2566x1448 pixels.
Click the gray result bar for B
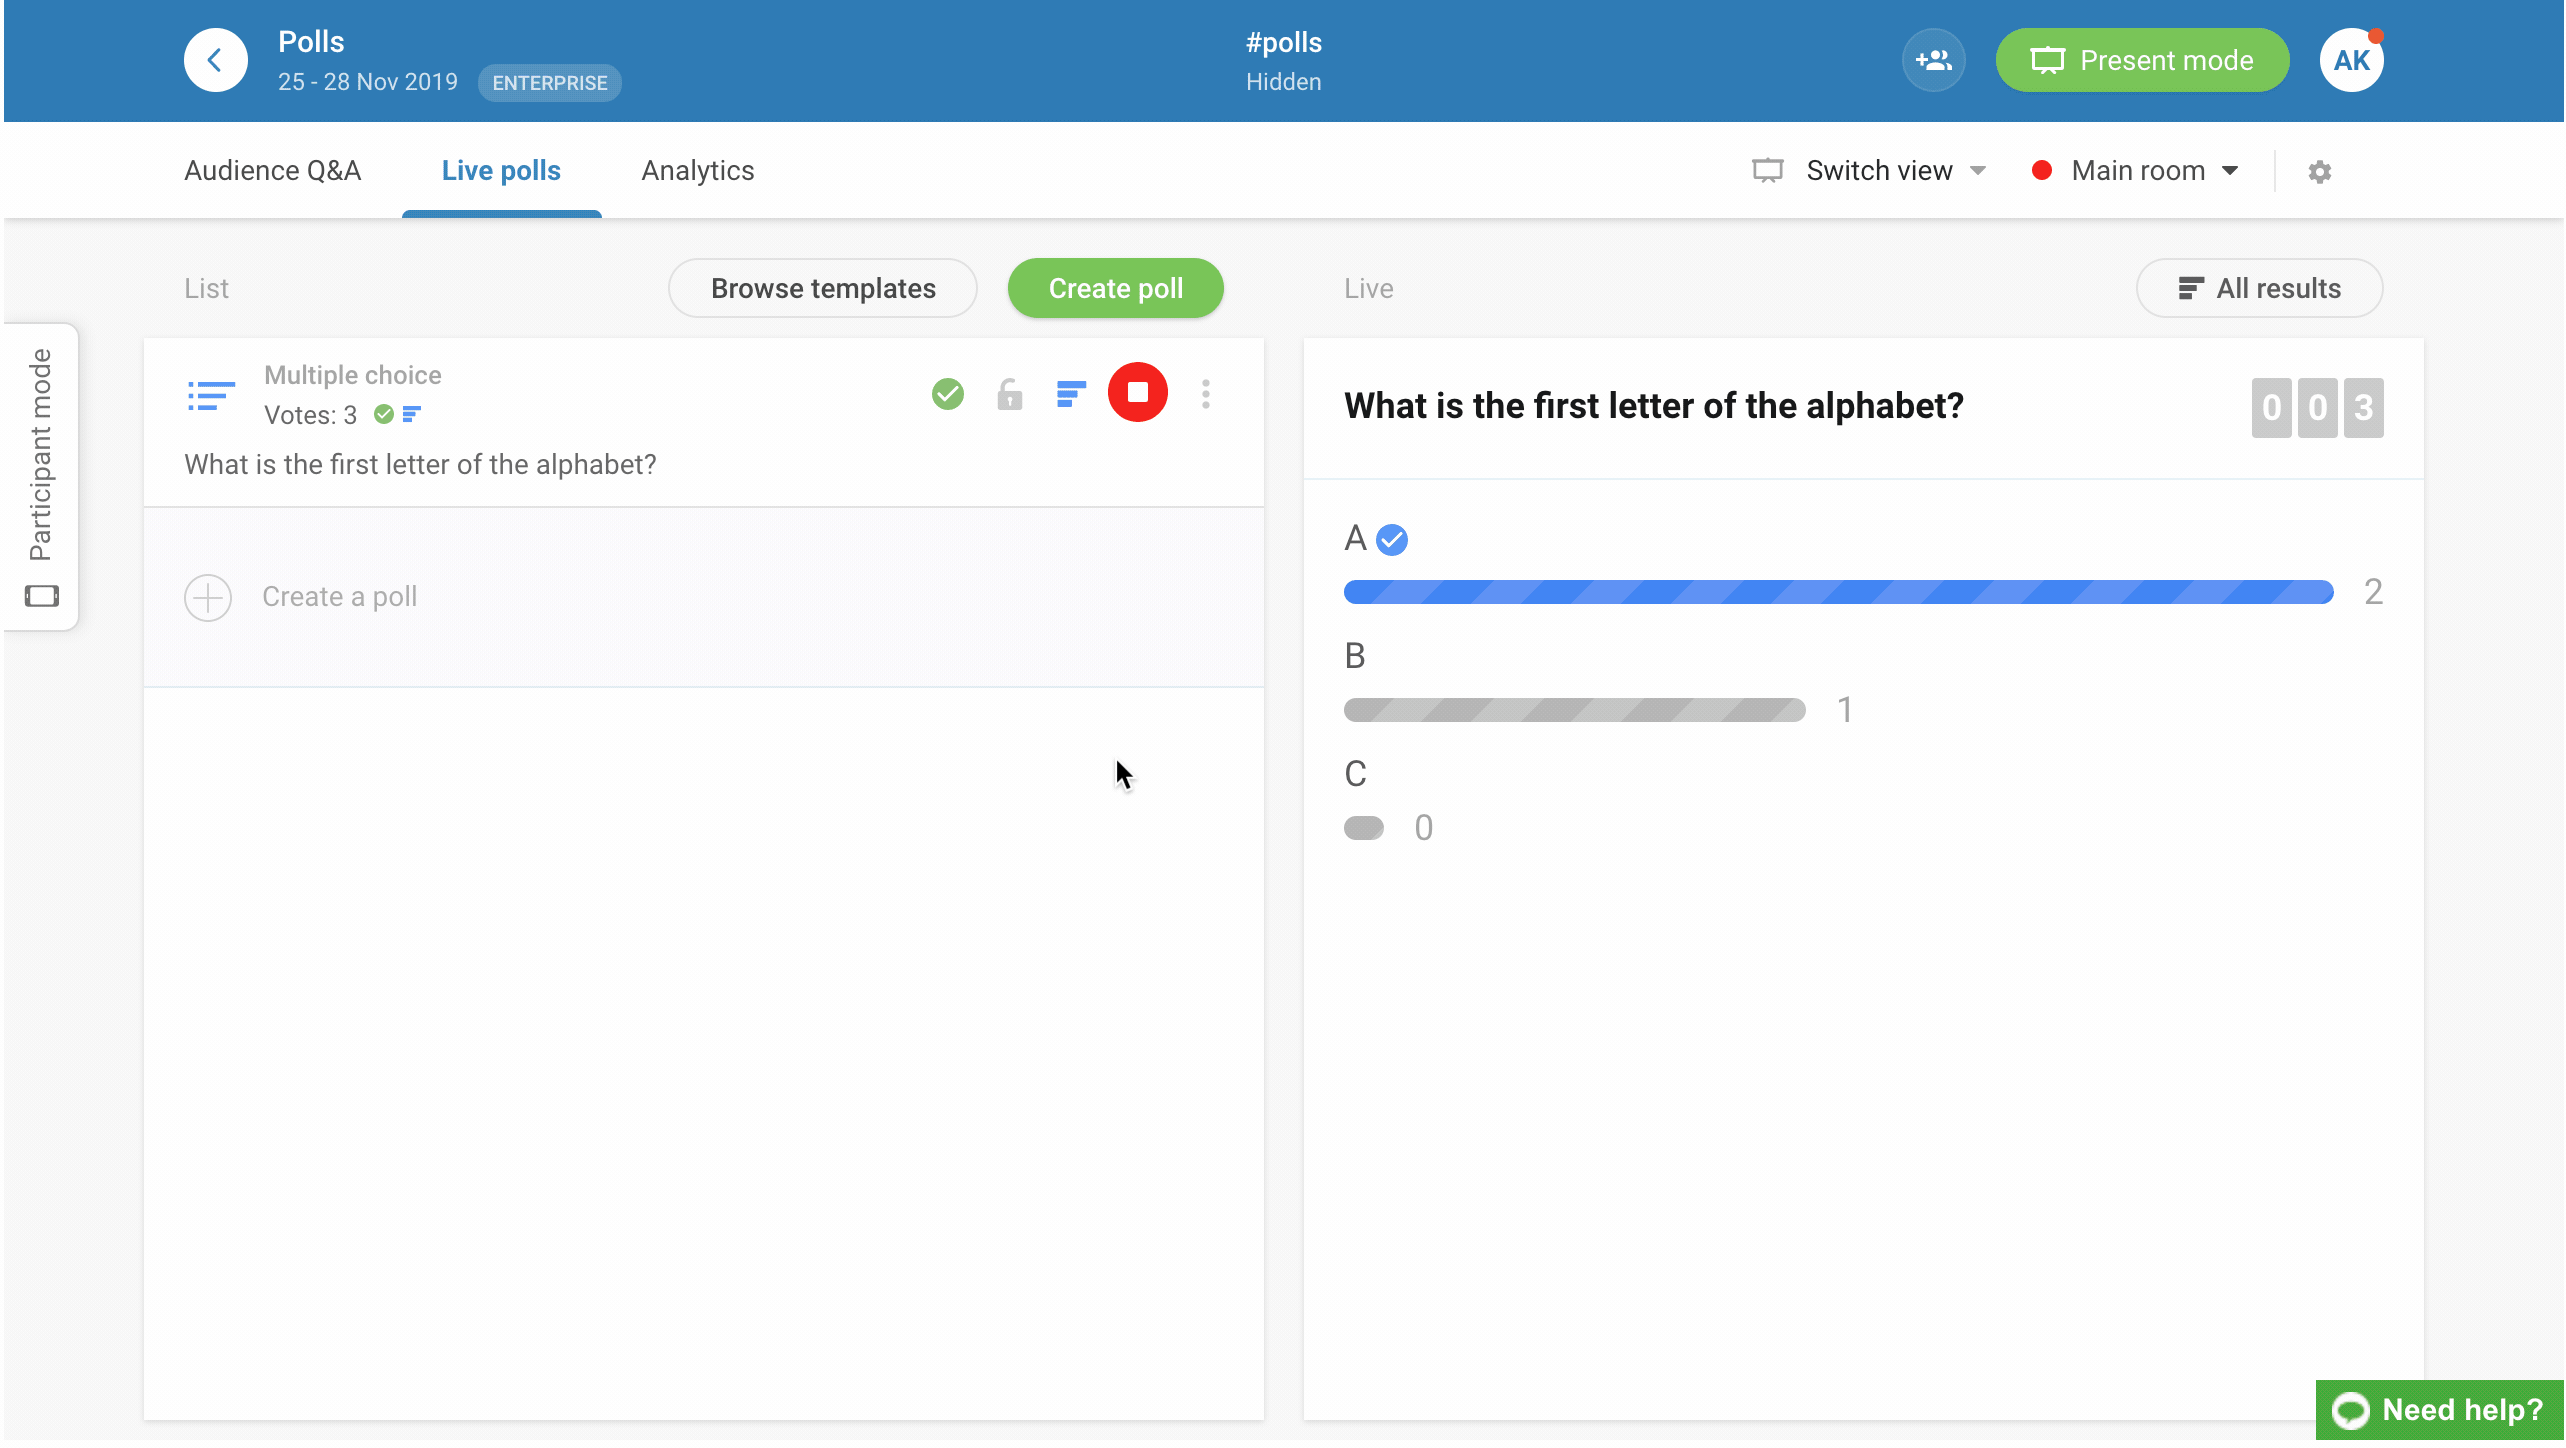coord(1574,710)
